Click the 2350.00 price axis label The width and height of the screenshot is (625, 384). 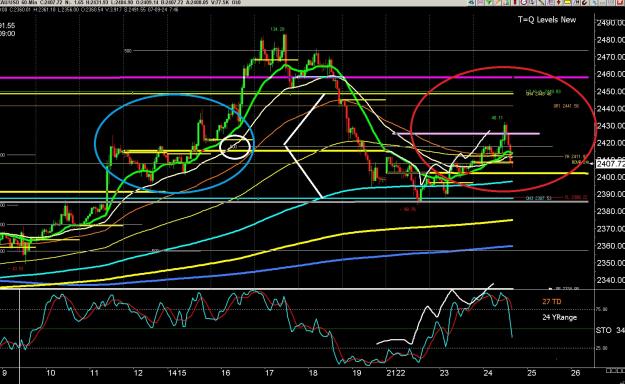click(x=610, y=263)
